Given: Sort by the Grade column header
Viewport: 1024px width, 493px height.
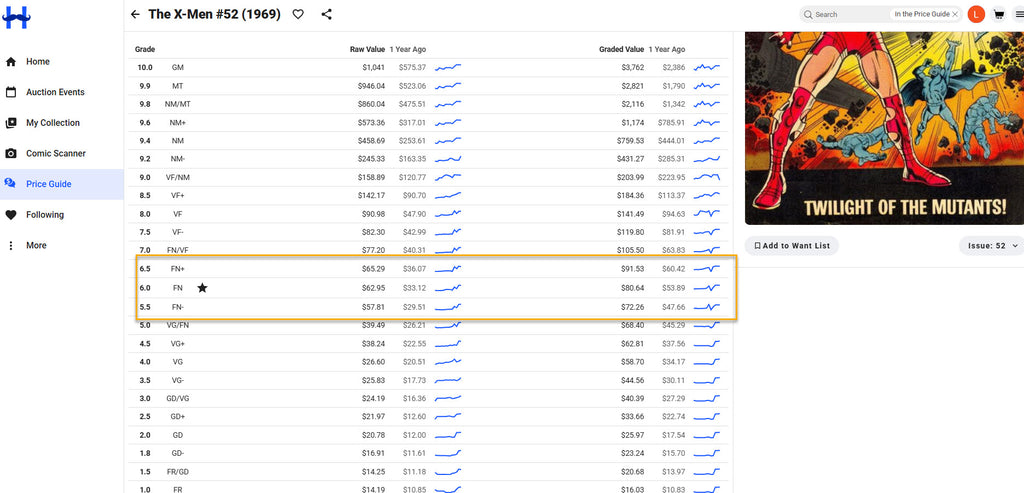Looking at the screenshot, I should point(145,50).
